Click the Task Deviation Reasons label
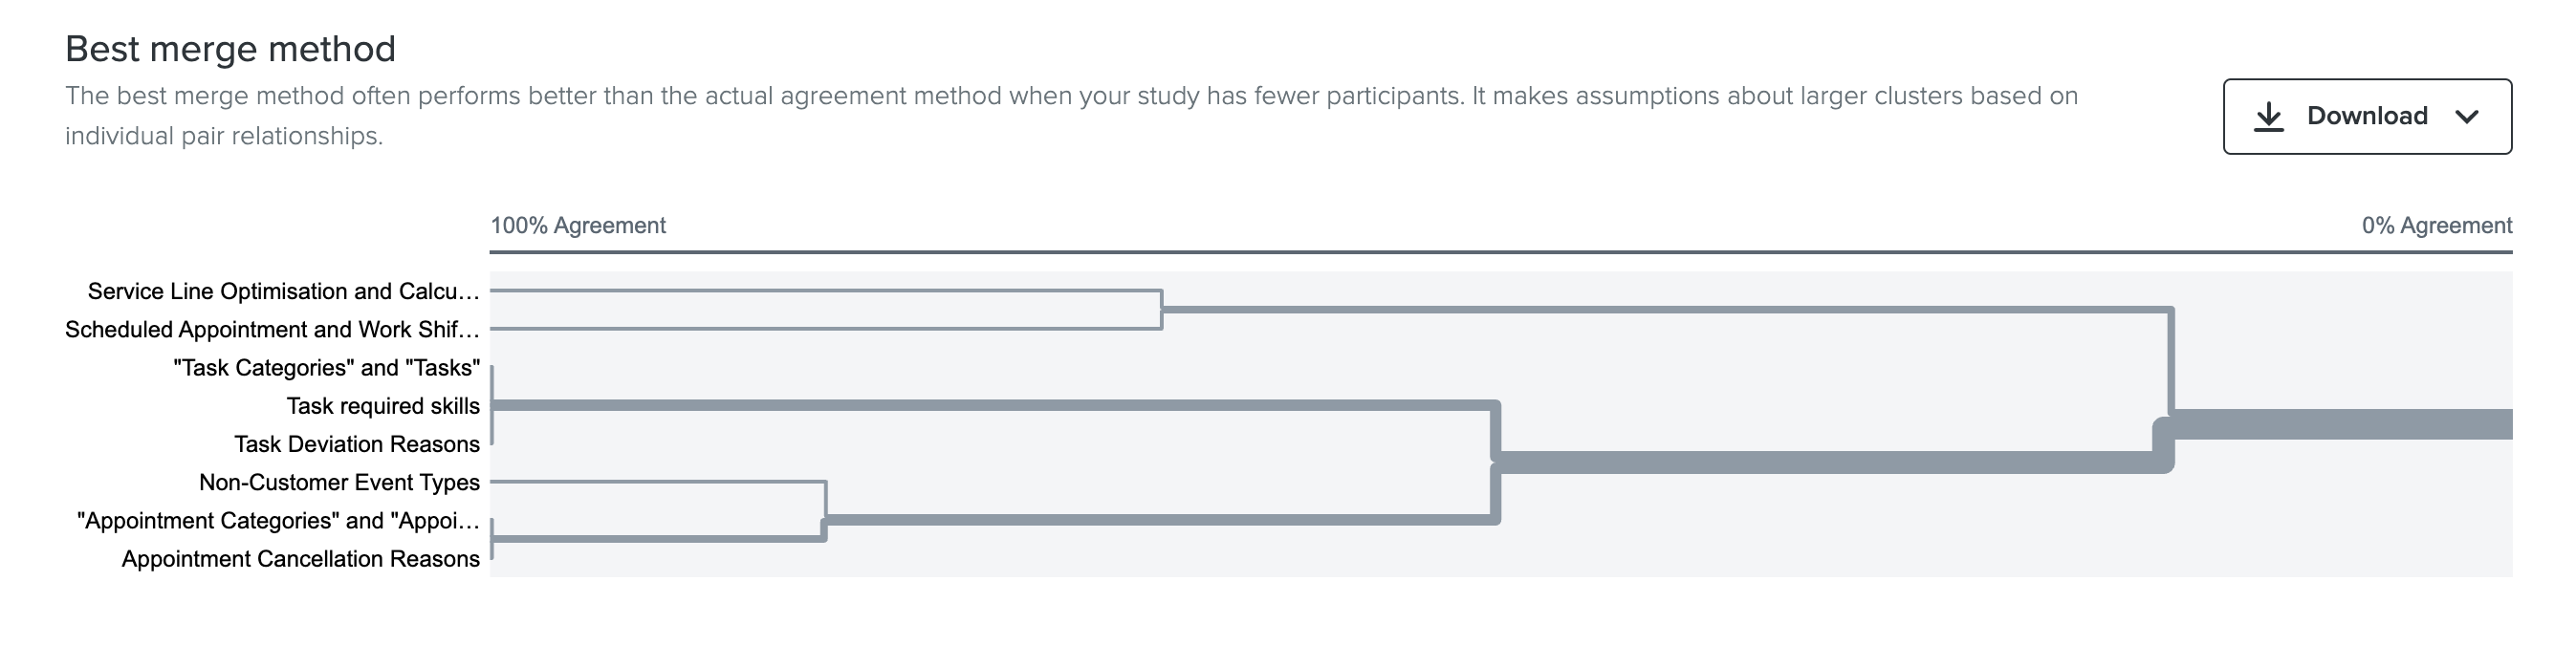Image resolution: width=2576 pixels, height=646 pixels. point(357,443)
